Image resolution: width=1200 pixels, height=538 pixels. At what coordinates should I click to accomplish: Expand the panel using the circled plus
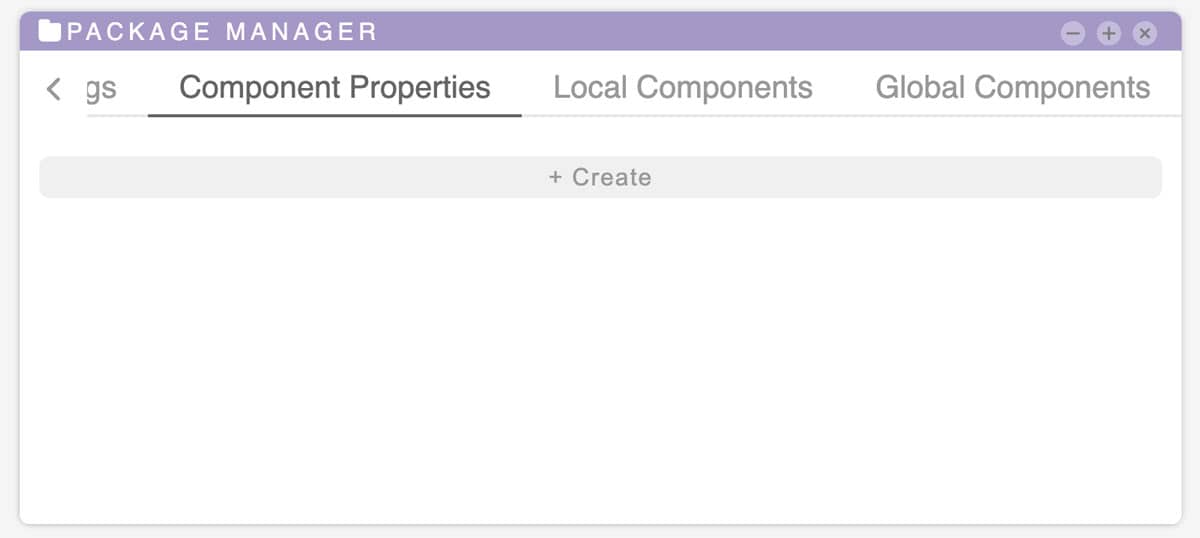[x=1109, y=33]
